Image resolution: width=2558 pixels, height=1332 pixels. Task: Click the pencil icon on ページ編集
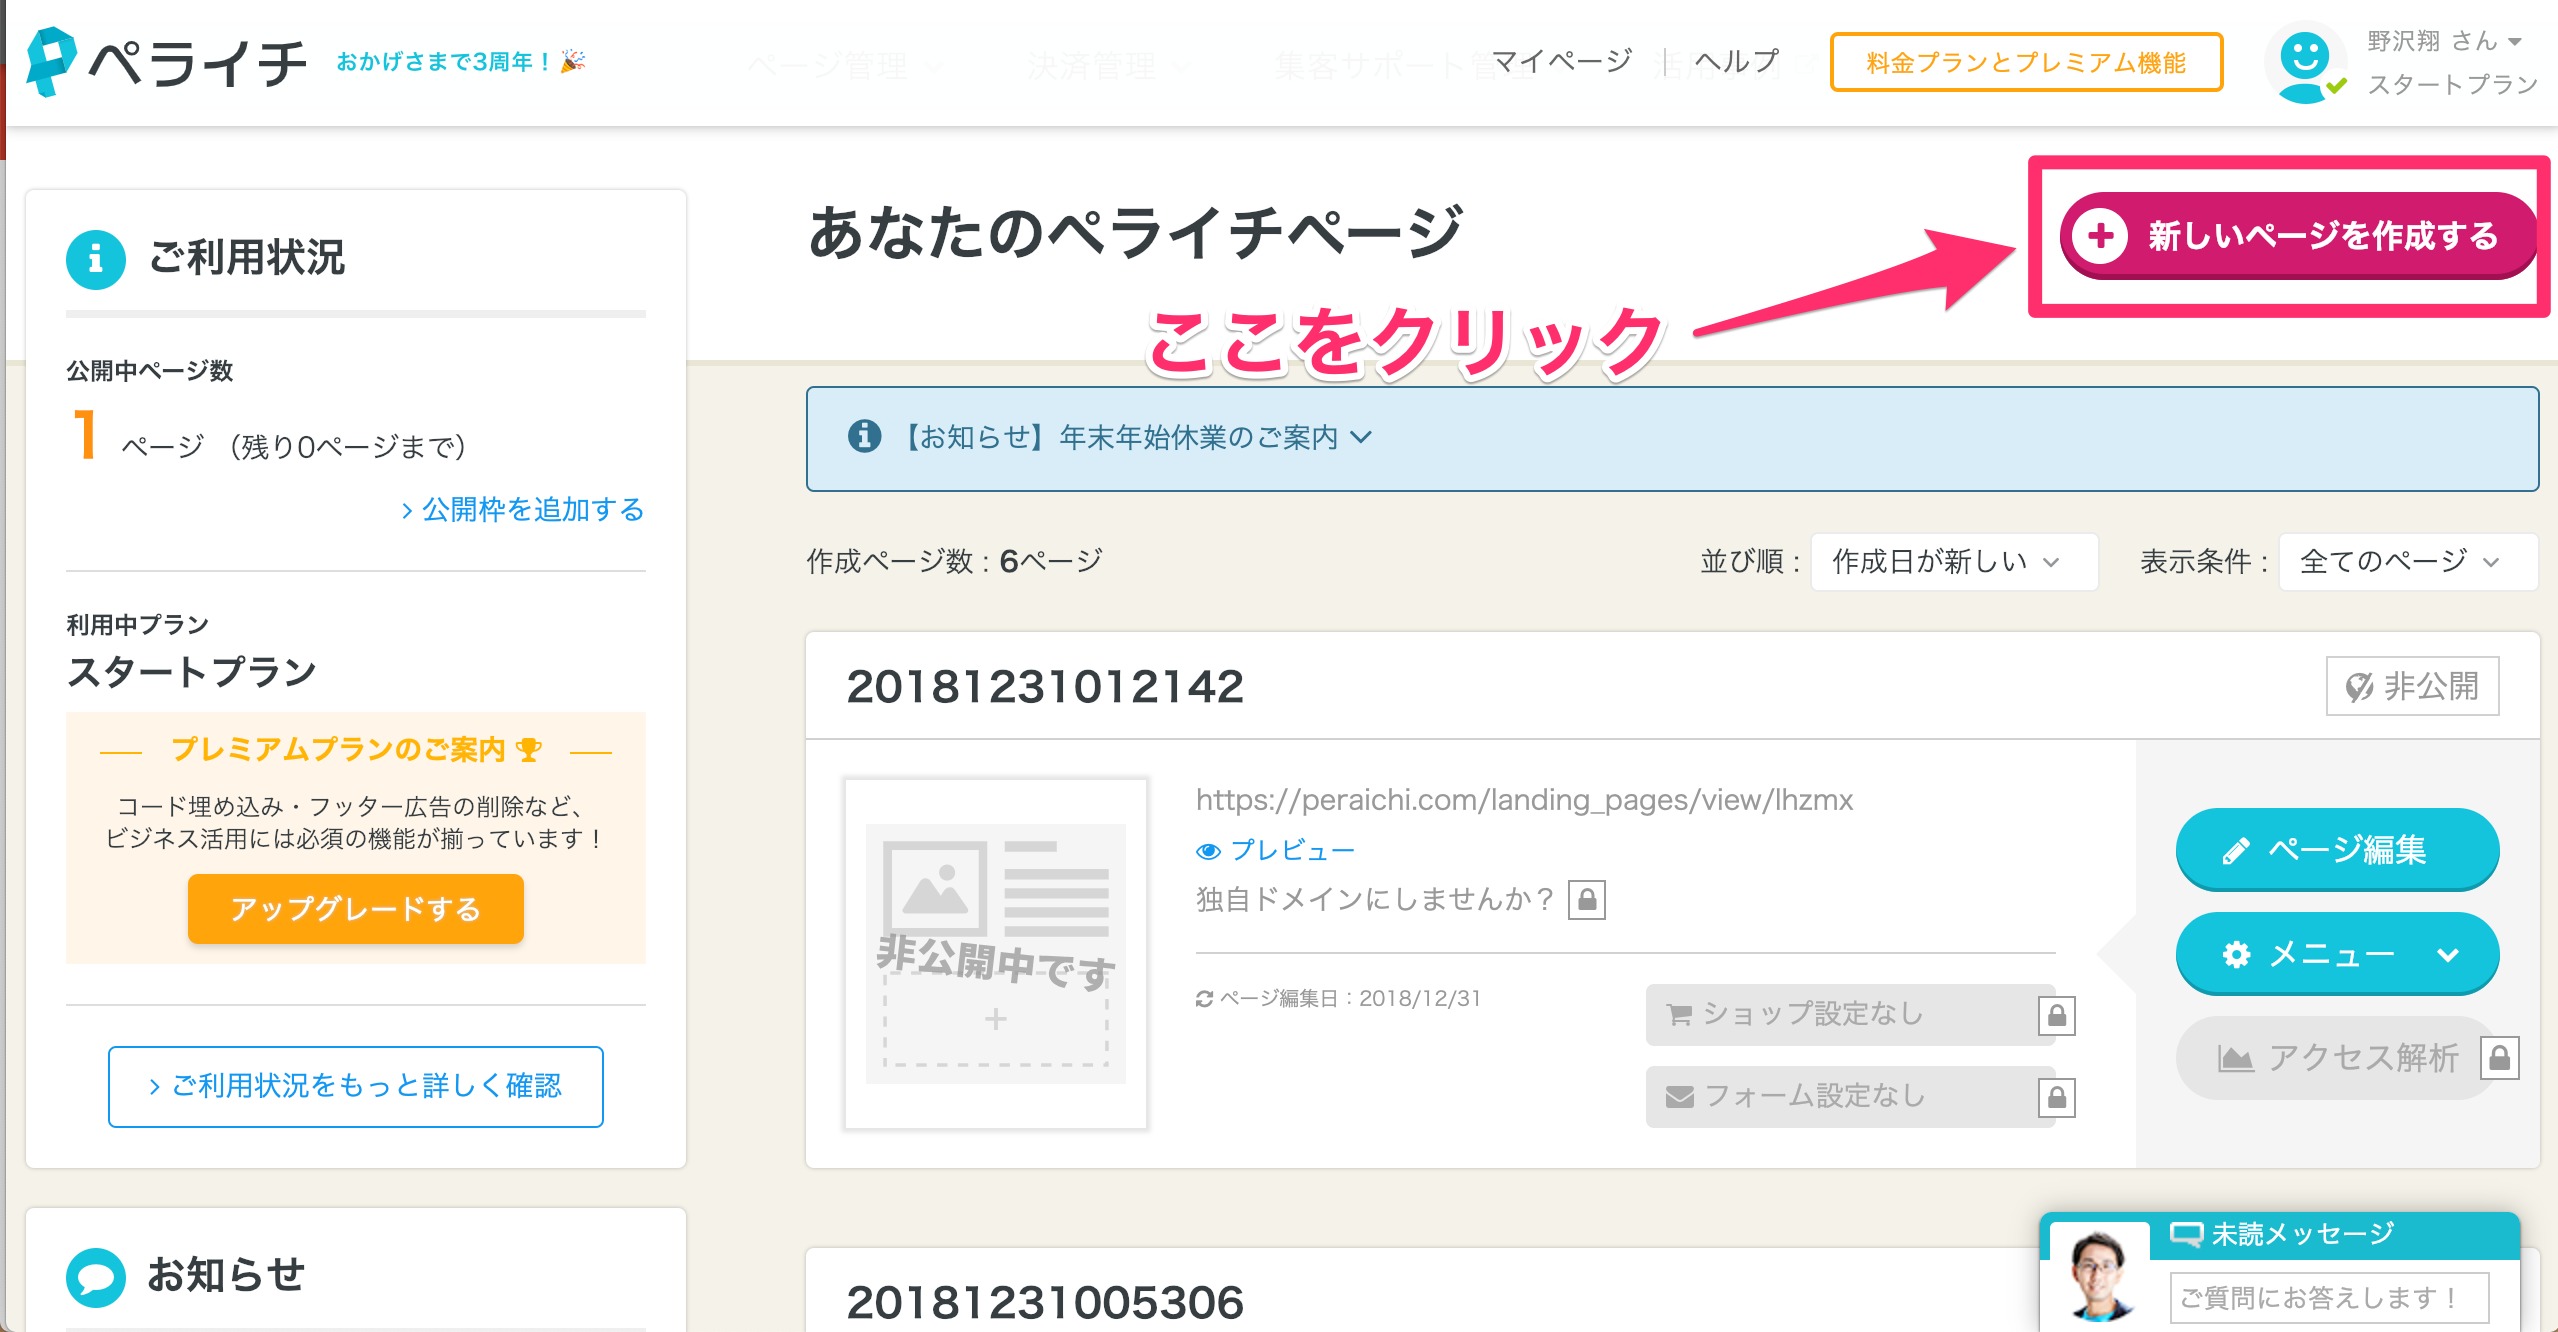tap(2236, 851)
